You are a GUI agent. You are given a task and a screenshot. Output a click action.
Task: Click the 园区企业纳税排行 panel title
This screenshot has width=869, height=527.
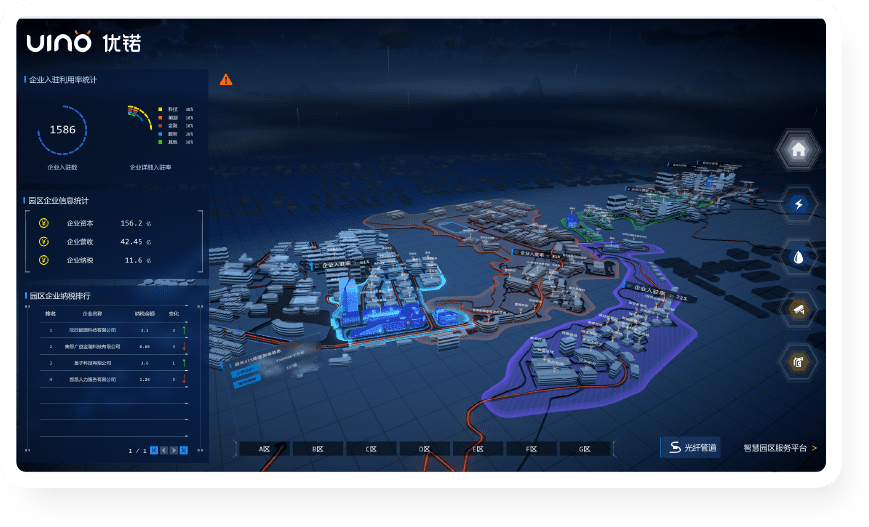[59, 296]
